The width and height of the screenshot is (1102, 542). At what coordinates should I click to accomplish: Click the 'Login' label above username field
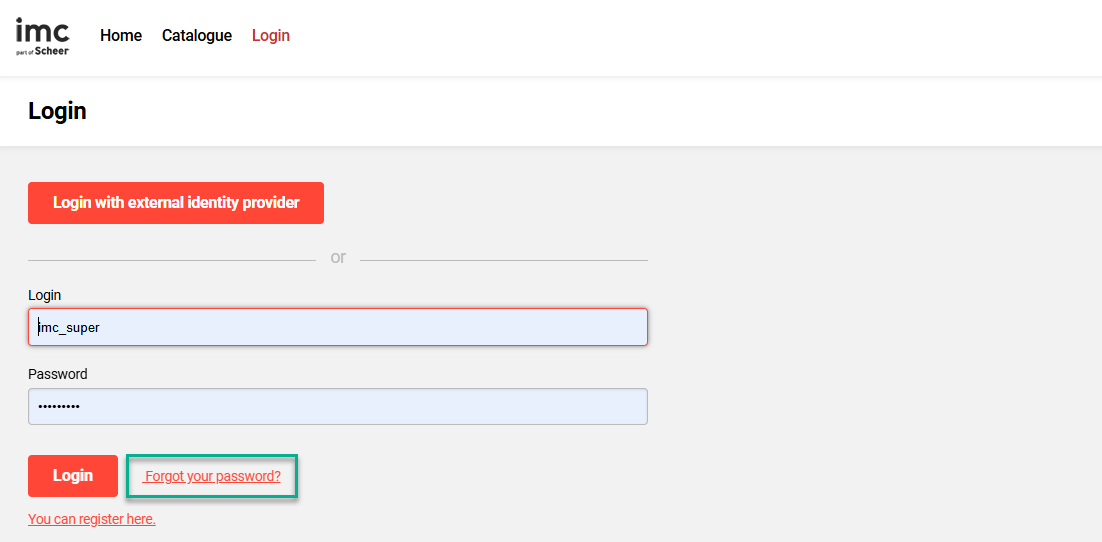[x=45, y=295]
